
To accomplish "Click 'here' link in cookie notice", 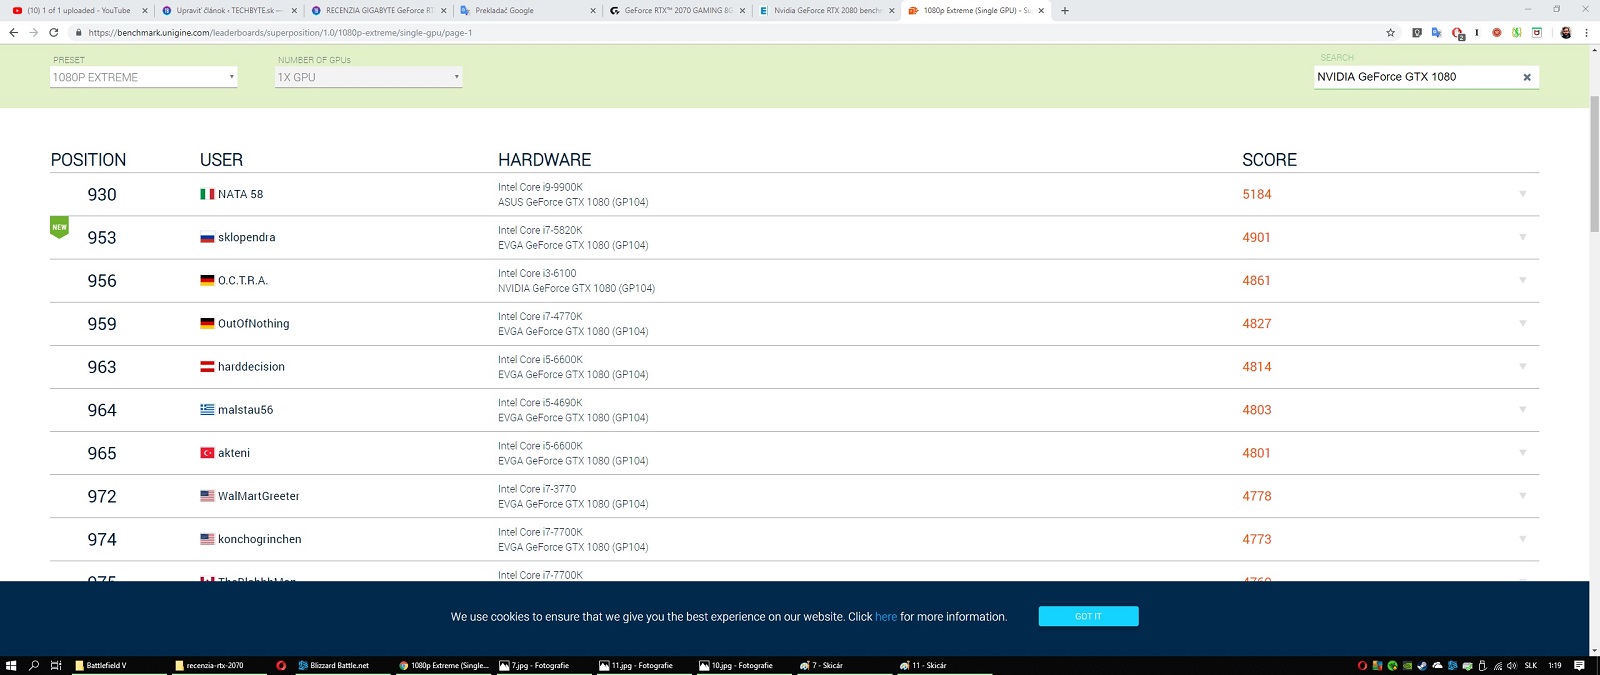I will coord(886,617).
